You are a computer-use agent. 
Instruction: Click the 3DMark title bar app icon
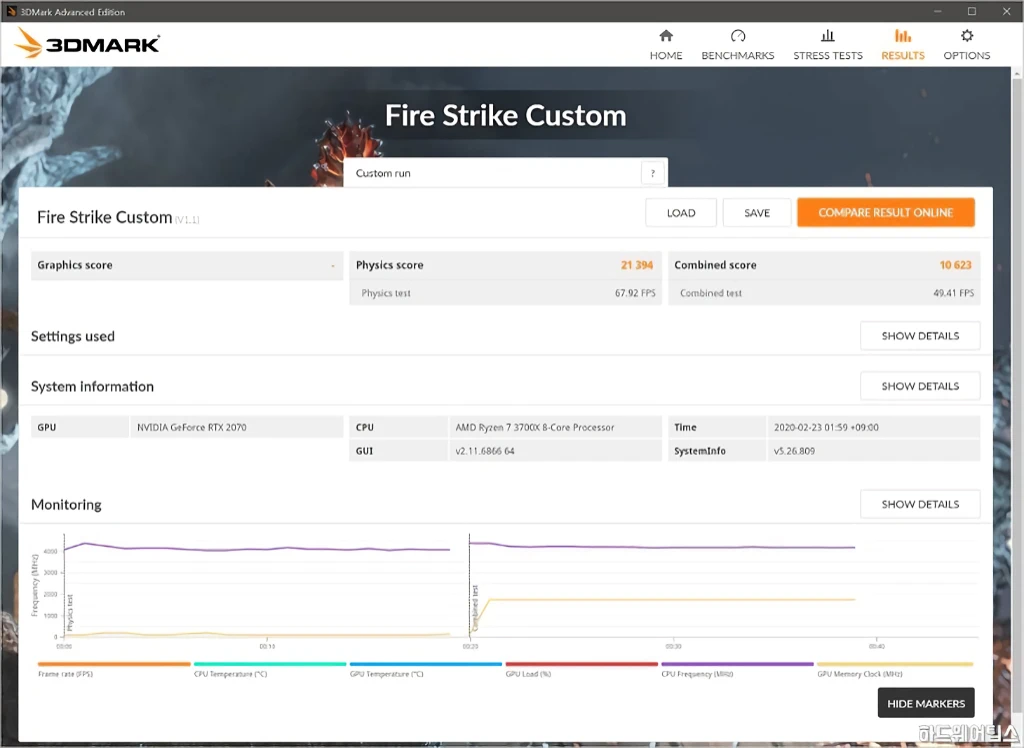pyautogui.click(x=10, y=11)
